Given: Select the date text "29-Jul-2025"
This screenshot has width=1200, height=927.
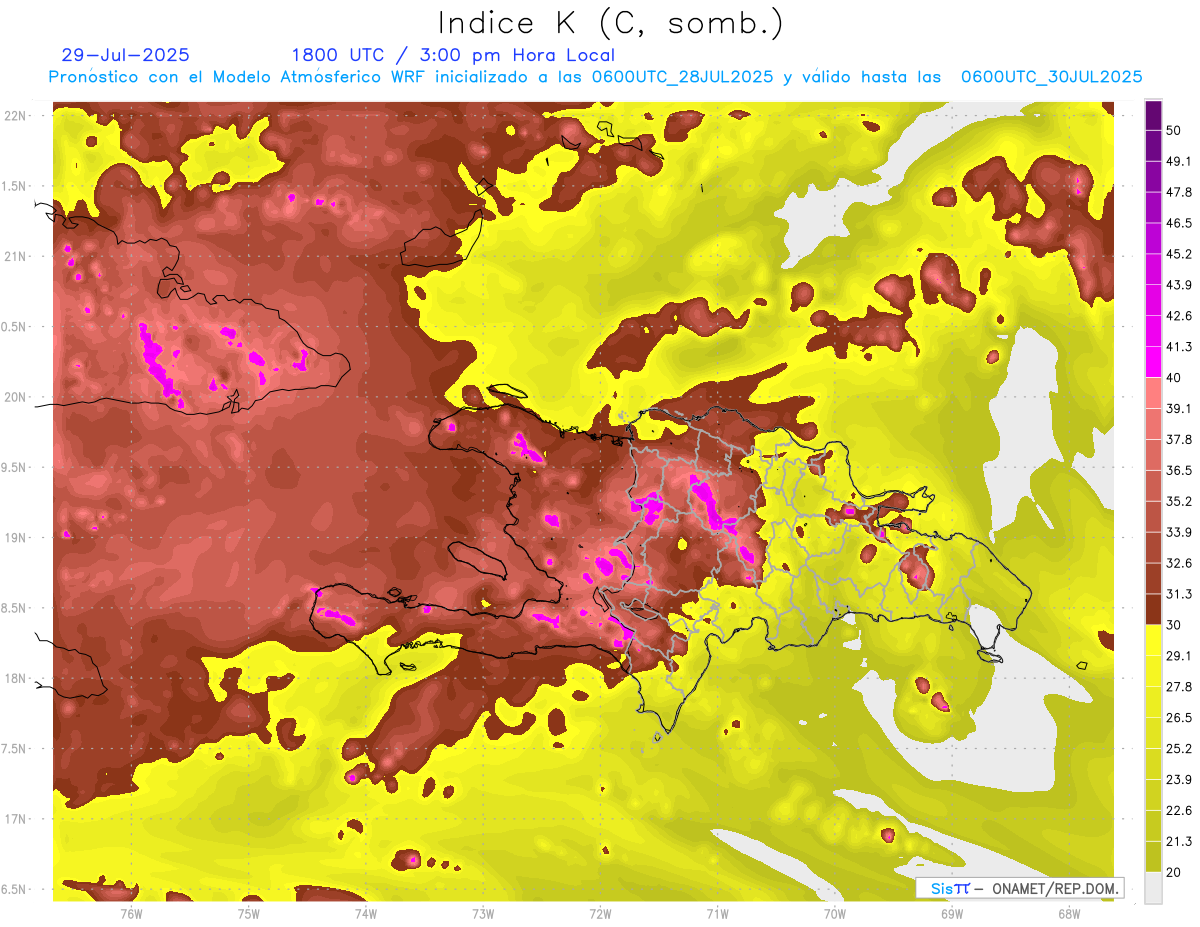Looking at the screenshot, I should tap(125, 55).
